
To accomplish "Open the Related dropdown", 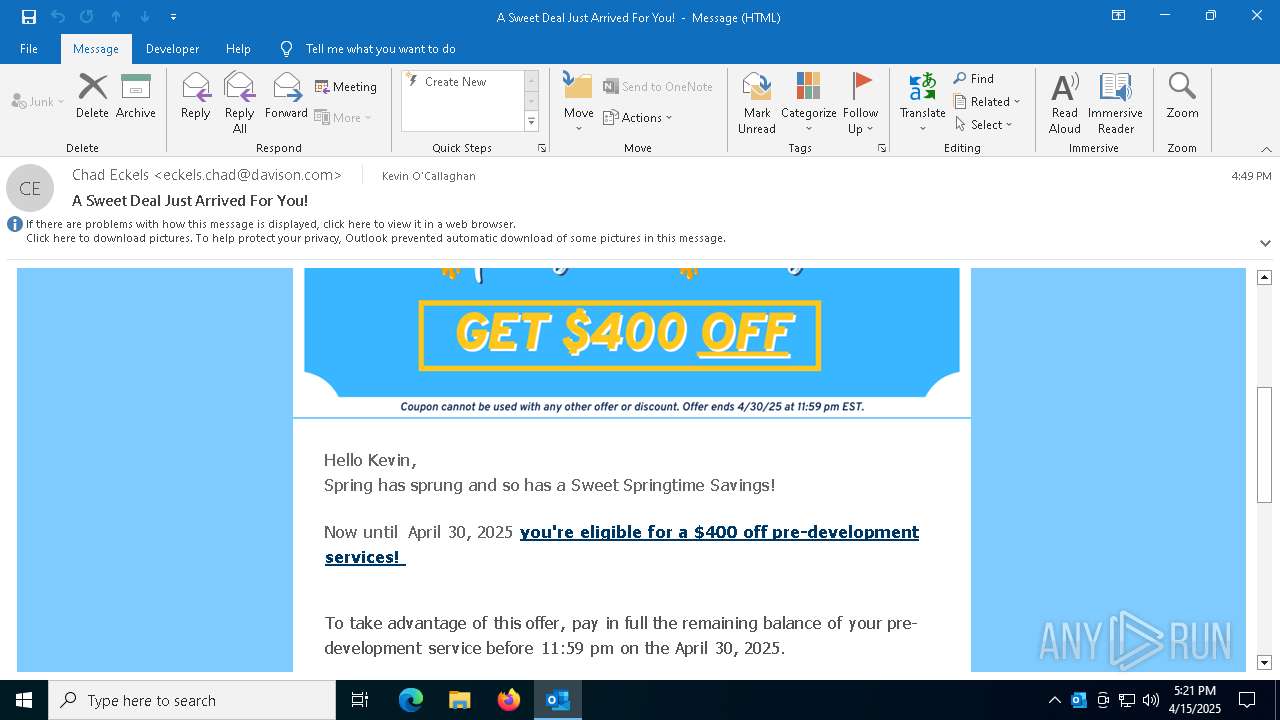I will point(987,102).
